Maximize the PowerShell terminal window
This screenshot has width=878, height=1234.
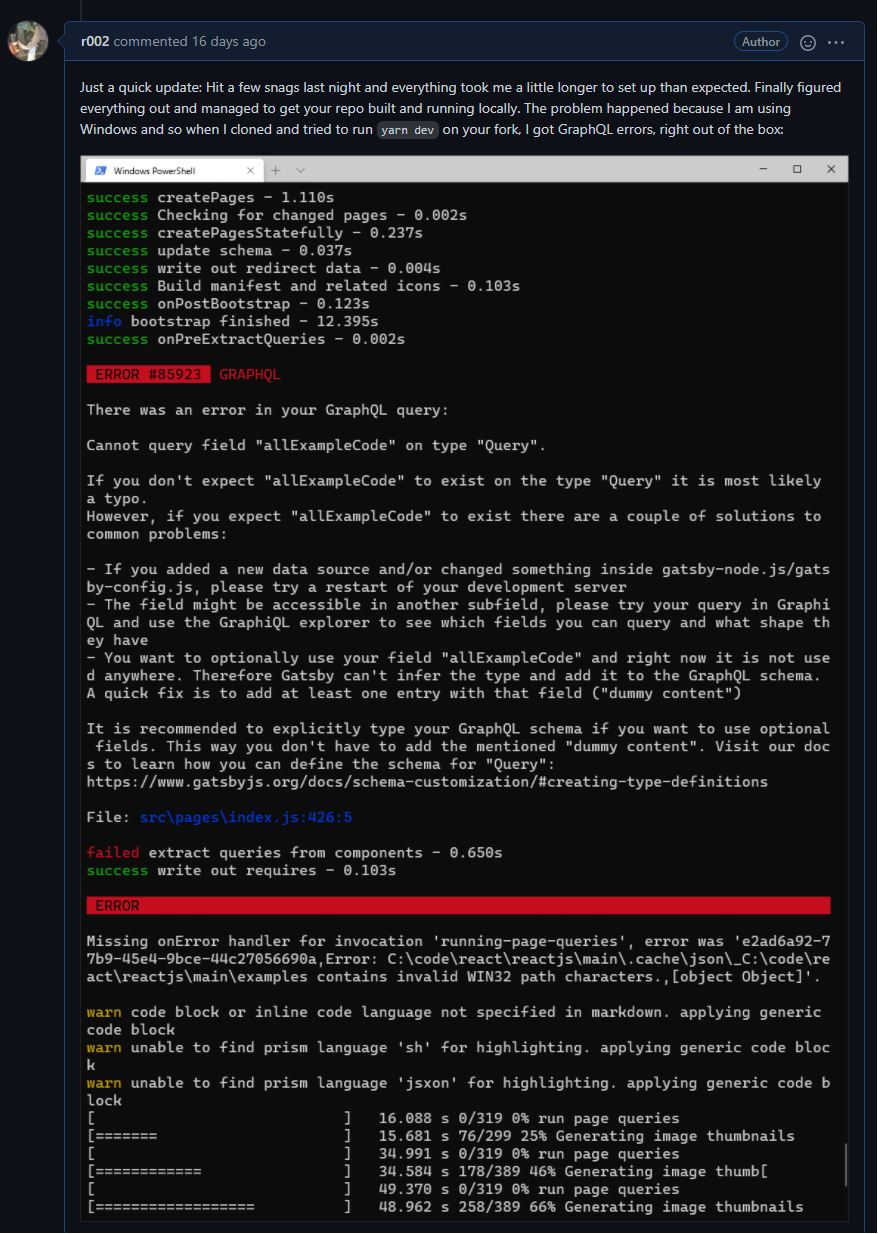(x=797, y=169)
